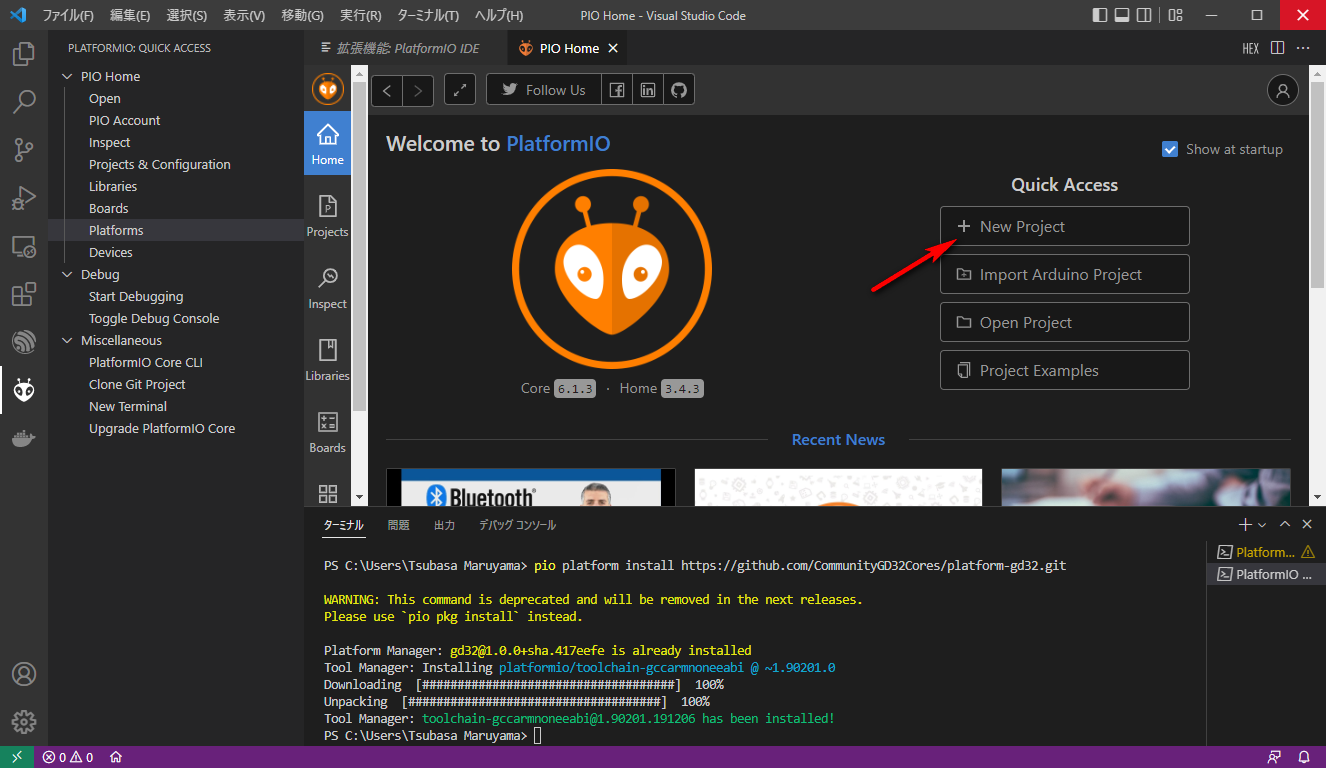
Task: Click the Bluetooth news thumbnail
Action: [531, 487]
